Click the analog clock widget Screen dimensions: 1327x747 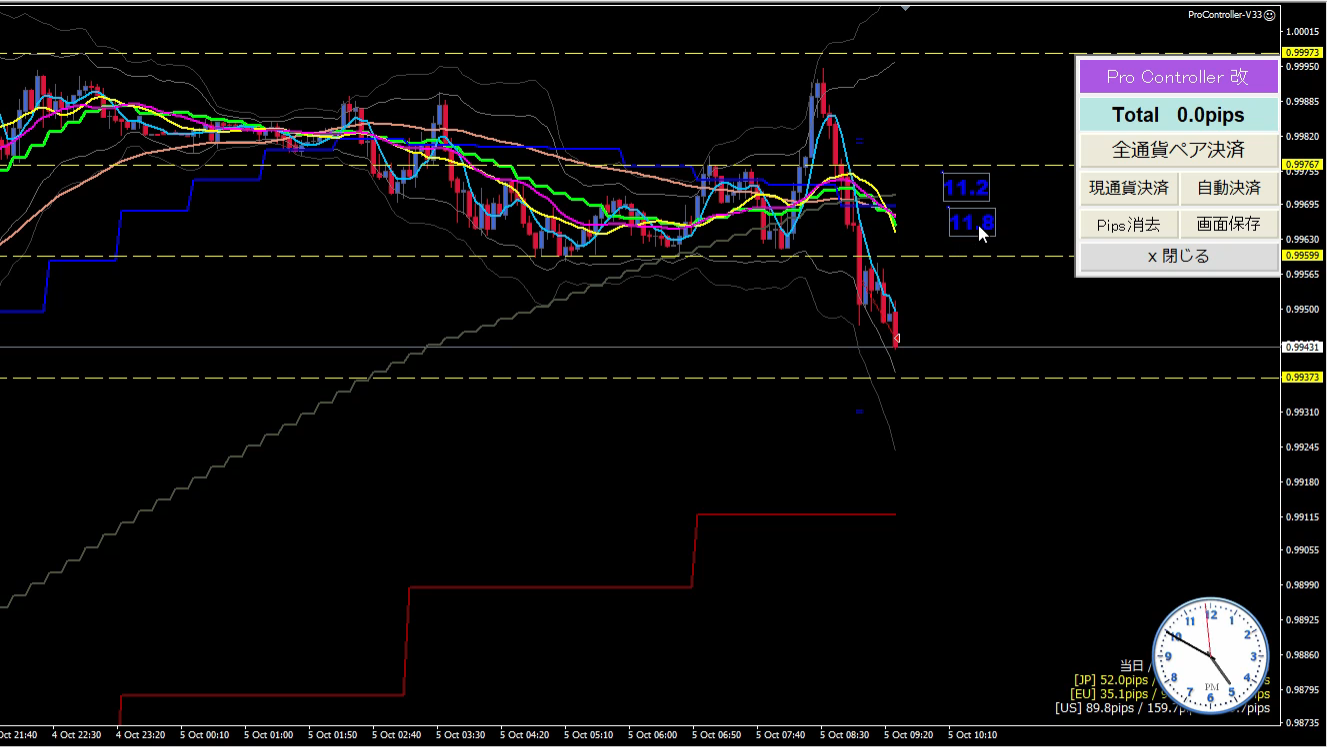(1210, 656)
